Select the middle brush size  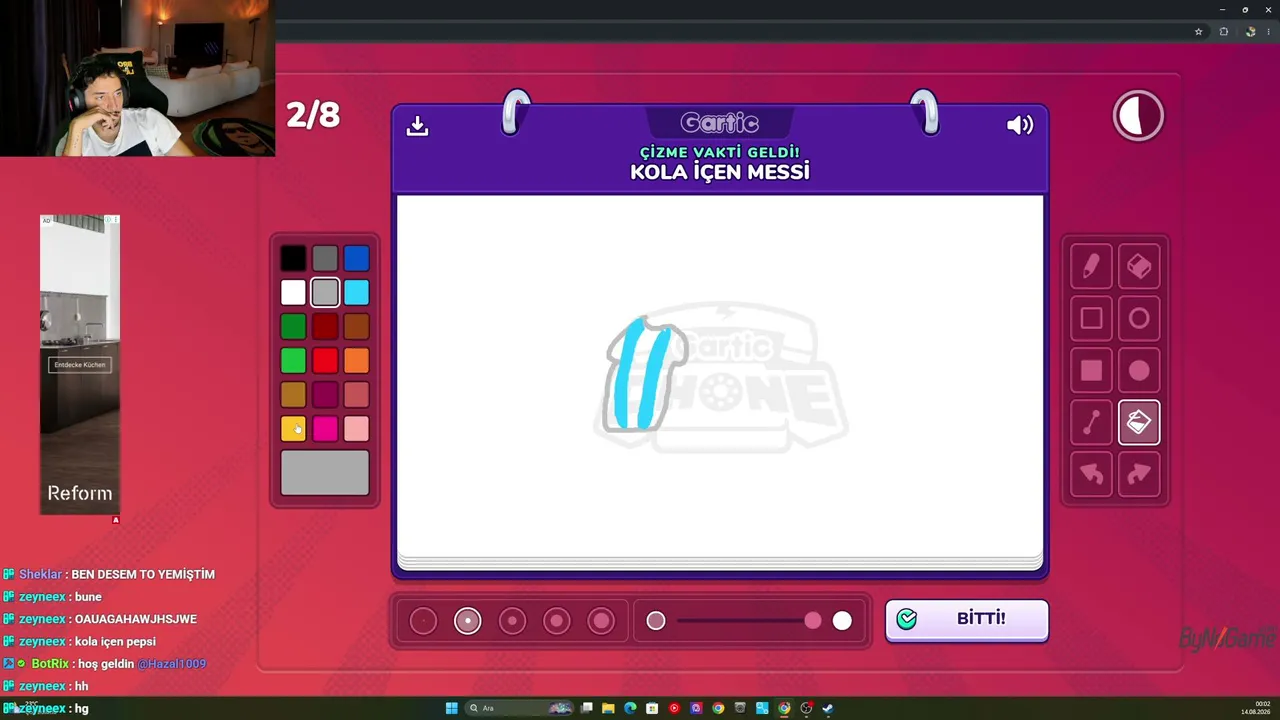(x=512, y=621)
